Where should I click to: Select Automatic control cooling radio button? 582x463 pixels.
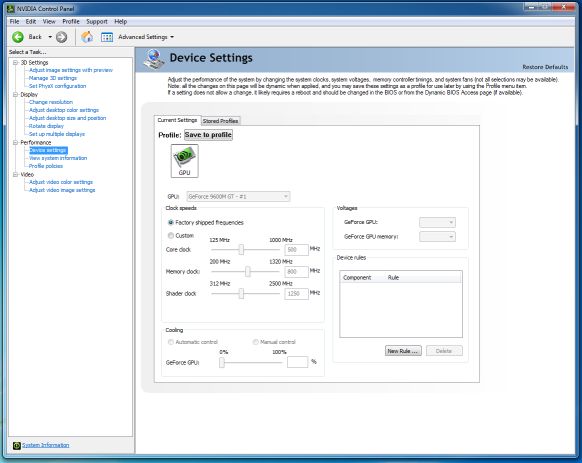coord(171,342)
